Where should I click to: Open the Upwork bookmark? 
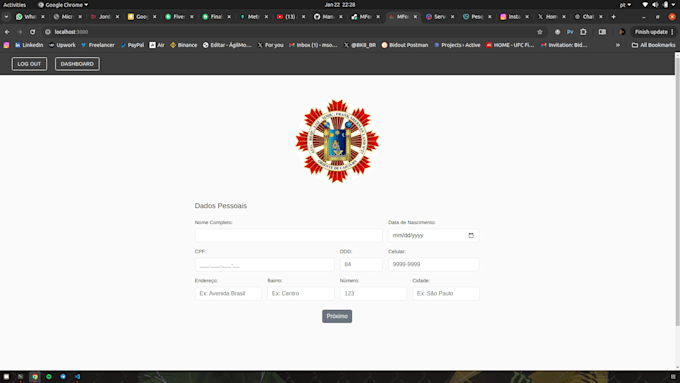(62, 45)
